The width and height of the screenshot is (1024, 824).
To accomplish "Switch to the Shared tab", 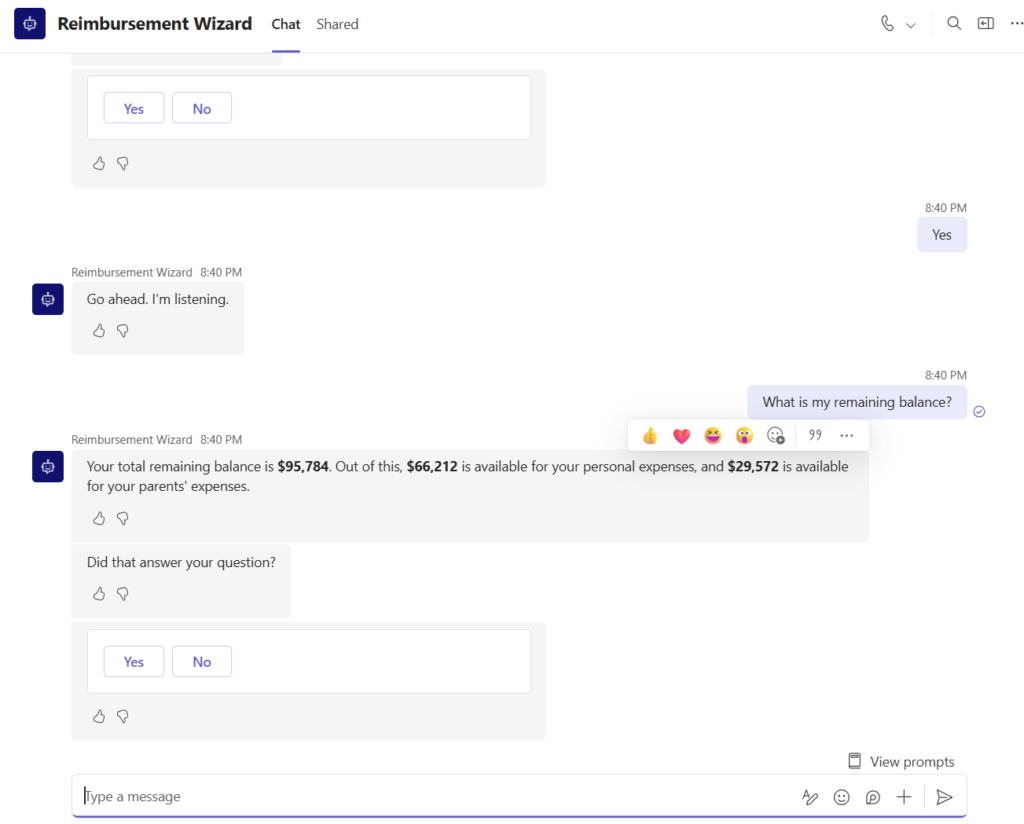I will (337, 24).
